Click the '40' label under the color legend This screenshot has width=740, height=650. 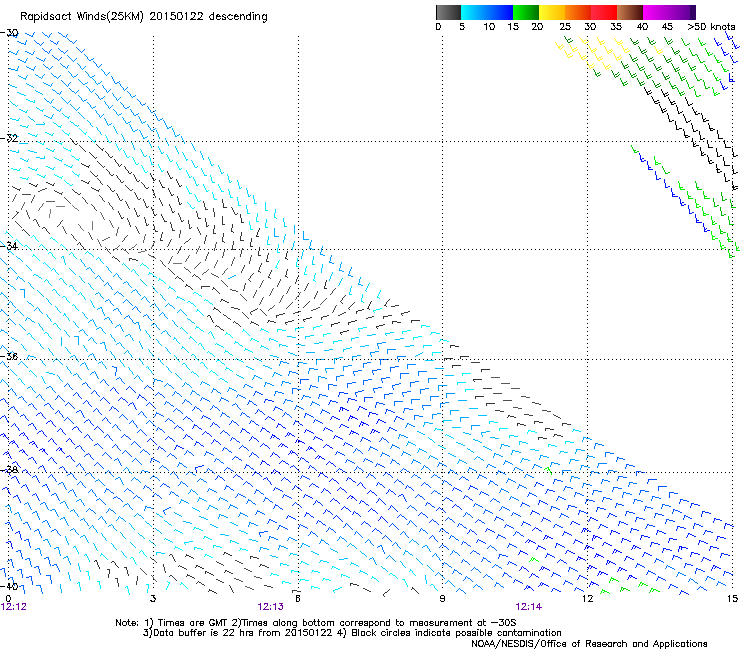pyautogui.click(x=642, y=27)
